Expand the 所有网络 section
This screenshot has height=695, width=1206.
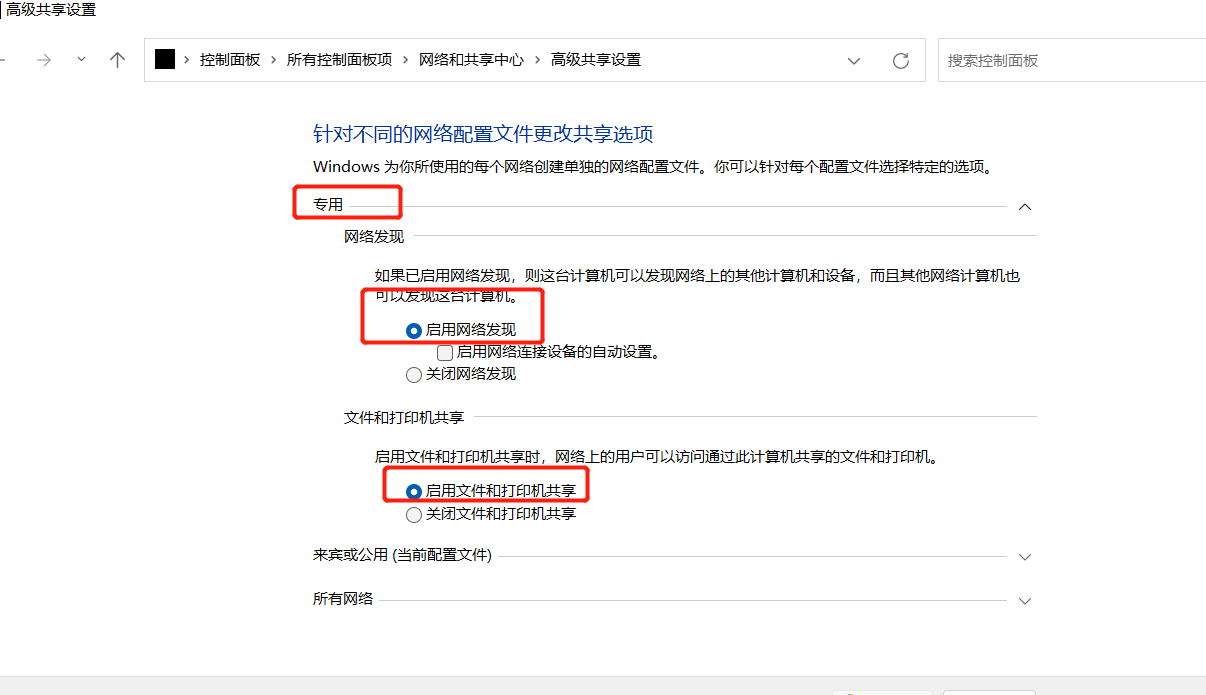(x=1024, y=601)
